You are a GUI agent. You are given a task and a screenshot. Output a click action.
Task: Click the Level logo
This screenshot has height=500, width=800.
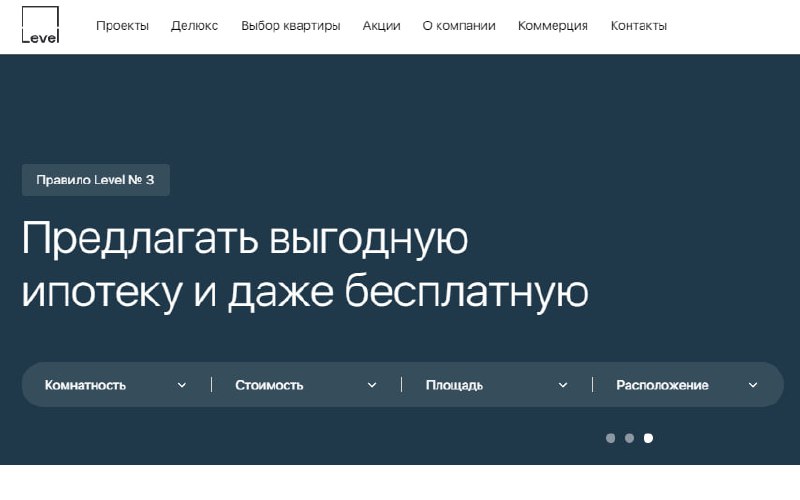(x=40, y=24)
